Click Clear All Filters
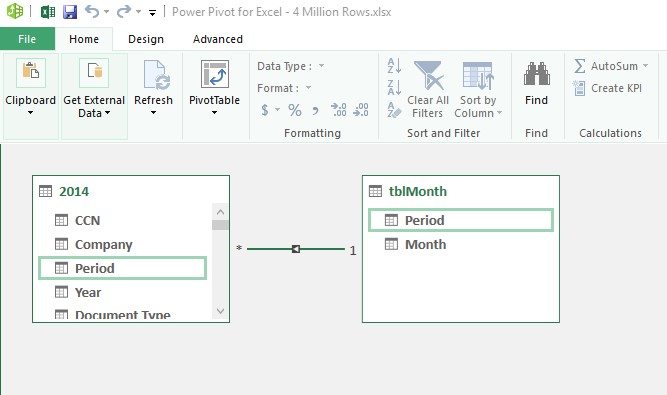Screen dimensions: 667x395 coord(428,89)
